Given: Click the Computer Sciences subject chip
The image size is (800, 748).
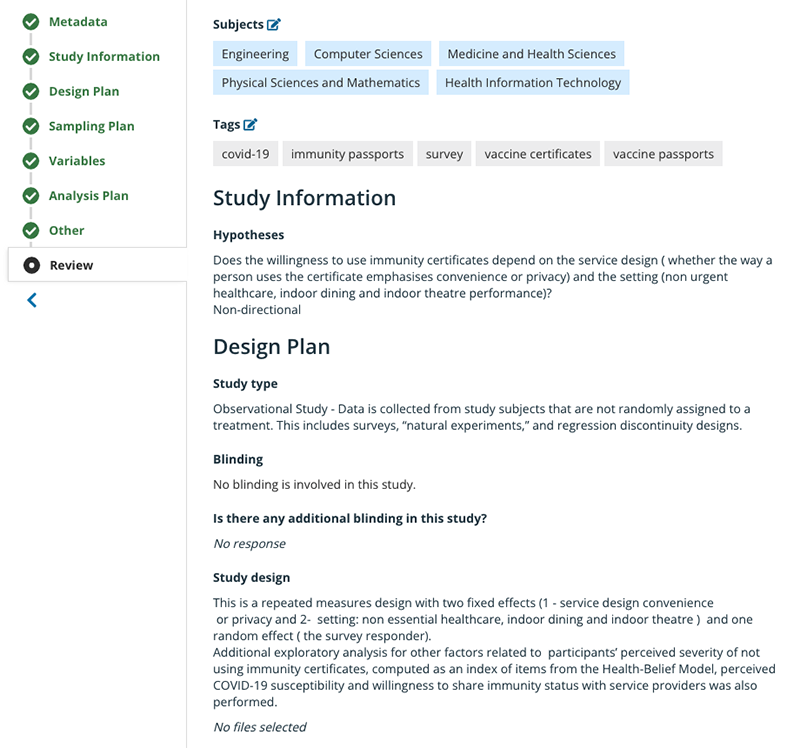Looking at the screenshot, I should tap(368, 54).
